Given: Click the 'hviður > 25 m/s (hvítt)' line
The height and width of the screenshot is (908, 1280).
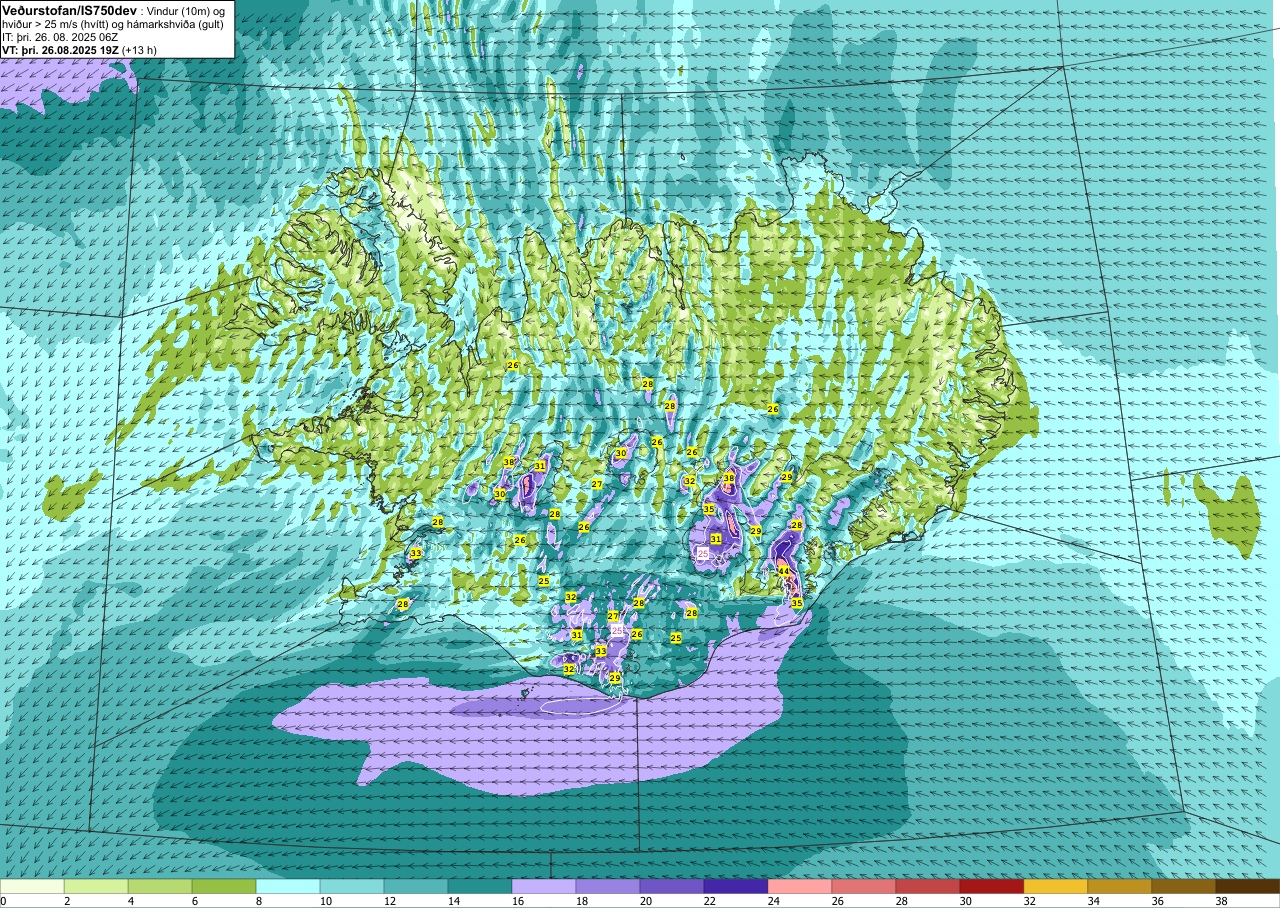Looking at the screenshot, I should pyautogui.click(x=56, y=24).
